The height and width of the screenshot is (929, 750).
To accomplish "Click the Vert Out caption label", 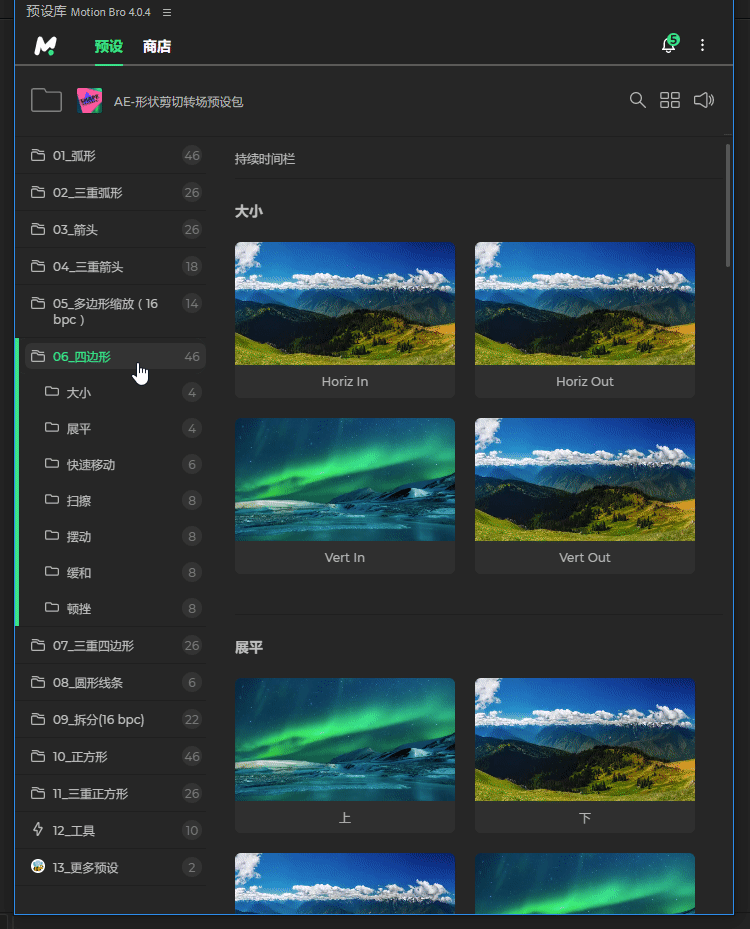I will coord(585,558).
